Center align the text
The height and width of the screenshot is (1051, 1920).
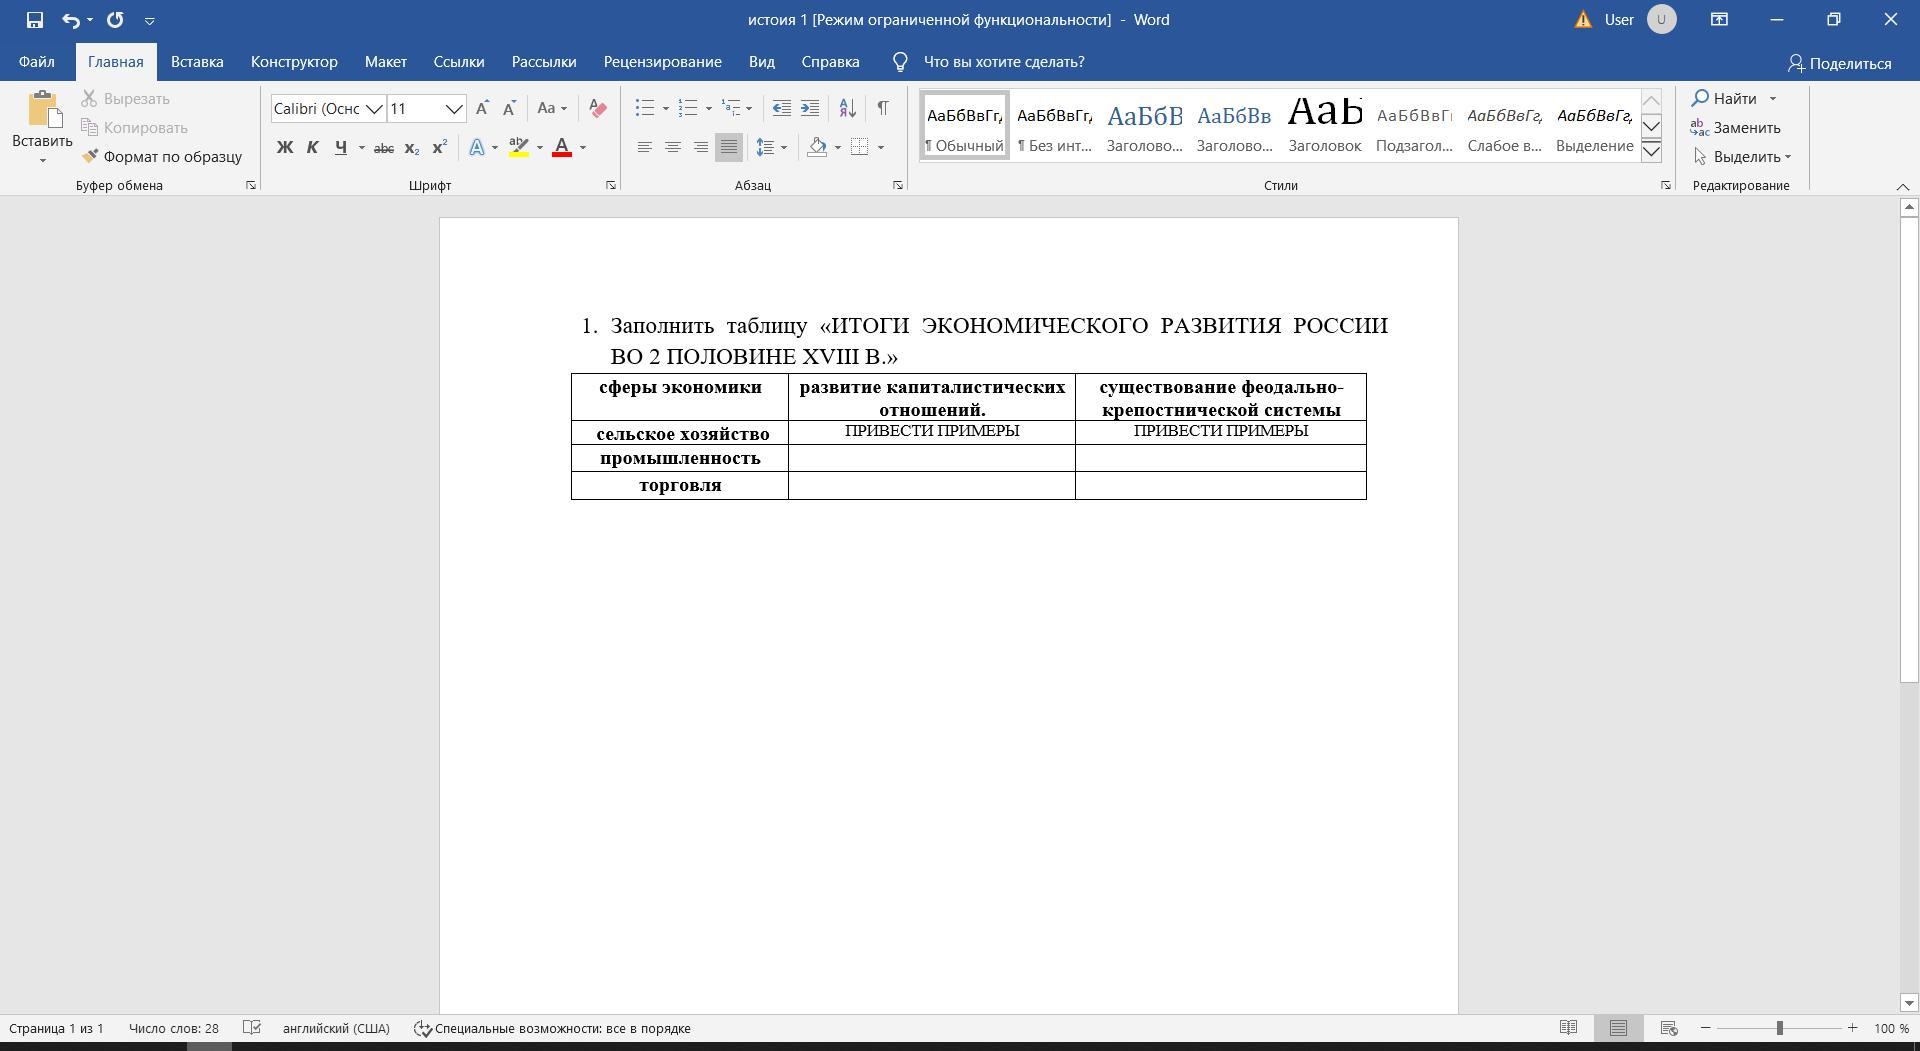pyautogui.click(x=673, y=148)
